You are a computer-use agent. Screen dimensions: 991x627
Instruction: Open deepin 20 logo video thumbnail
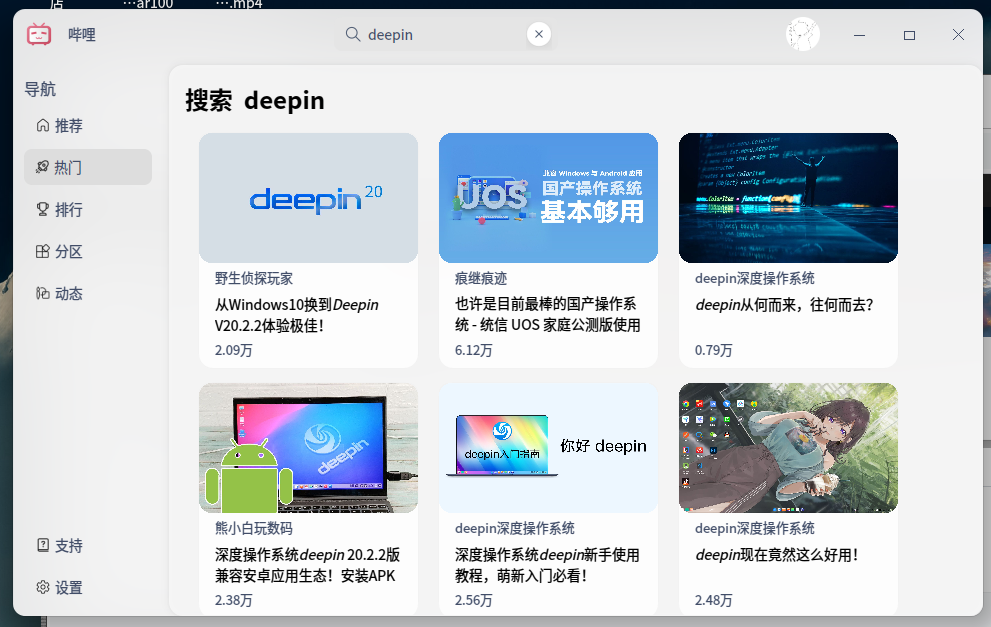pyautogui.click(x=308, y=198)
